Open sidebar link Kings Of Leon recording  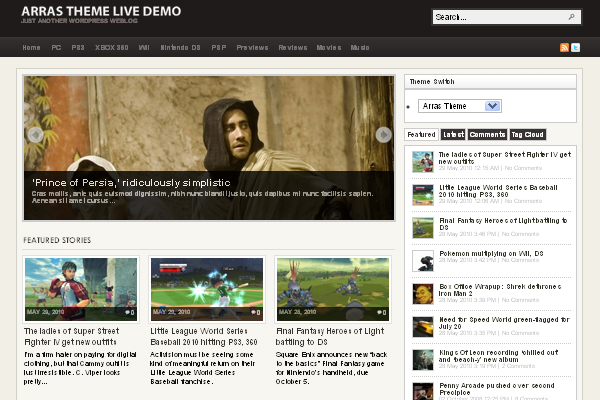coord(498,356)
